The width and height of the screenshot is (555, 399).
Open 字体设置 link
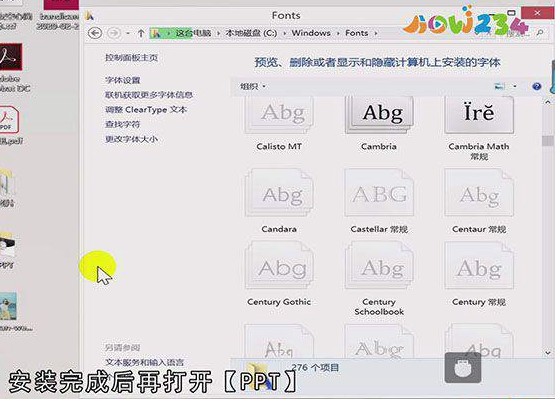tap(122, 80)
